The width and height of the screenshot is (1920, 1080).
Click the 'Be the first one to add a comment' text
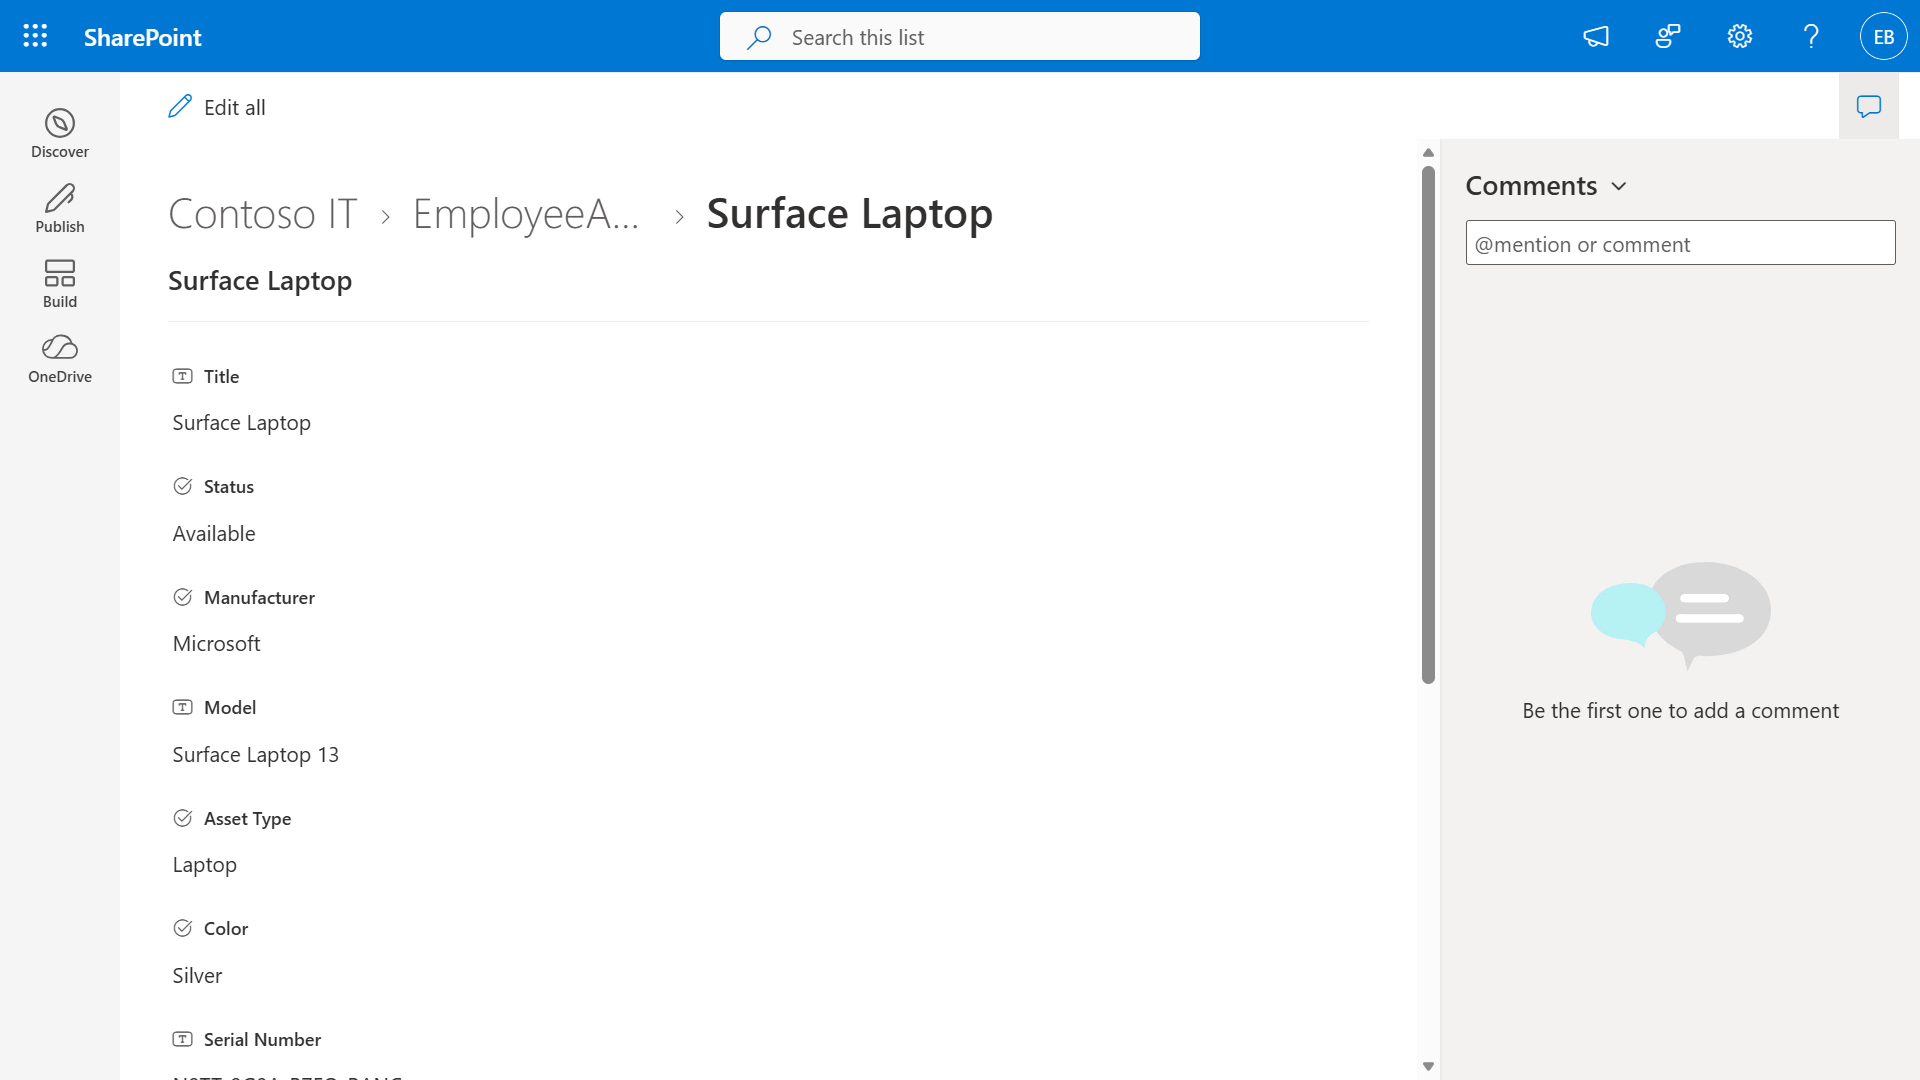(x=1680, y=711)
